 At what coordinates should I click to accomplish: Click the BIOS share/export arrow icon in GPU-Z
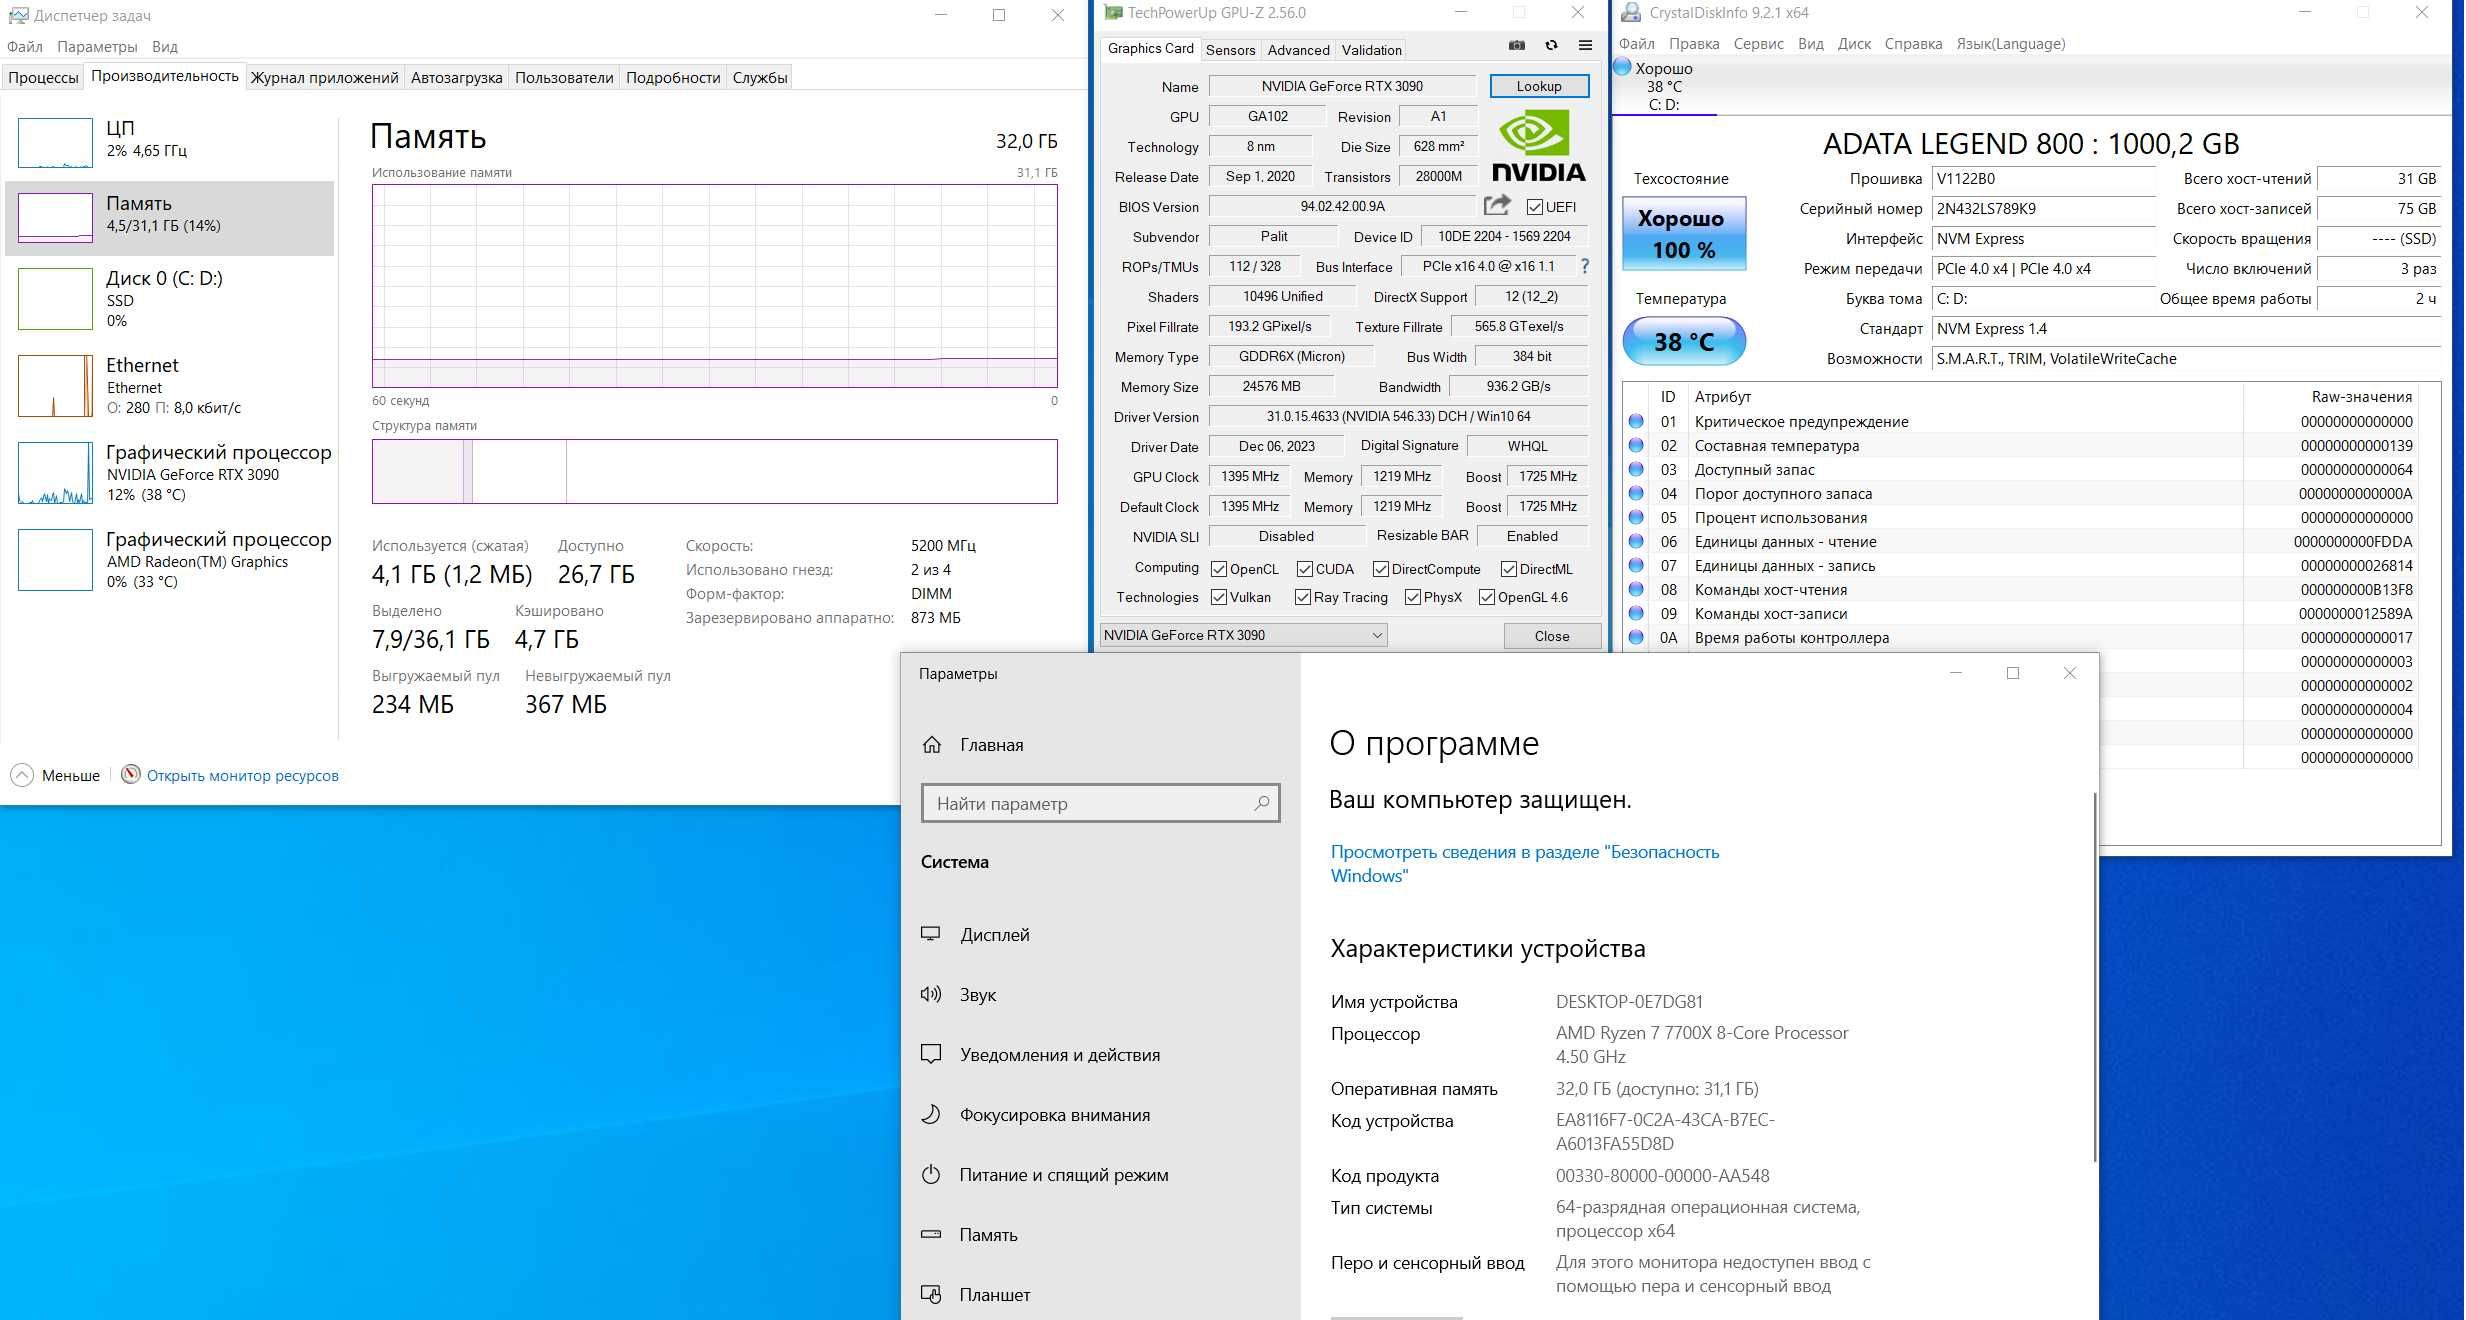tap(1497, 206)
